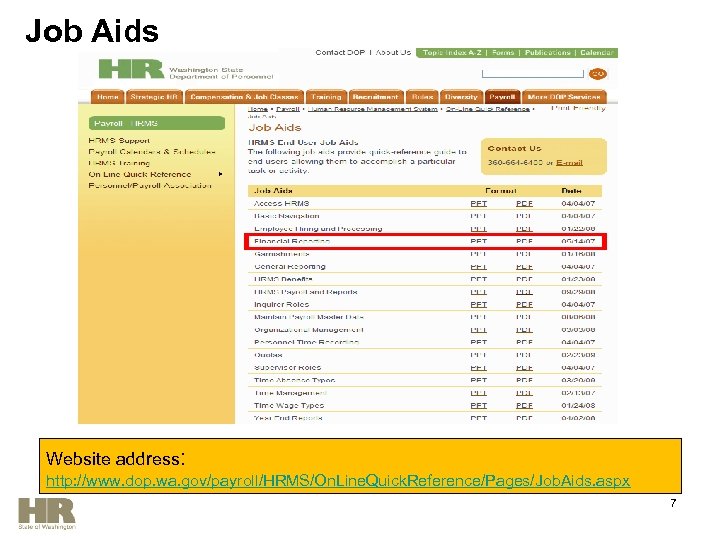Image resolution: width=720 pixels, height=540 pixels.
Task: Open PPT for Organizational Management
Action: pos(478,330)
